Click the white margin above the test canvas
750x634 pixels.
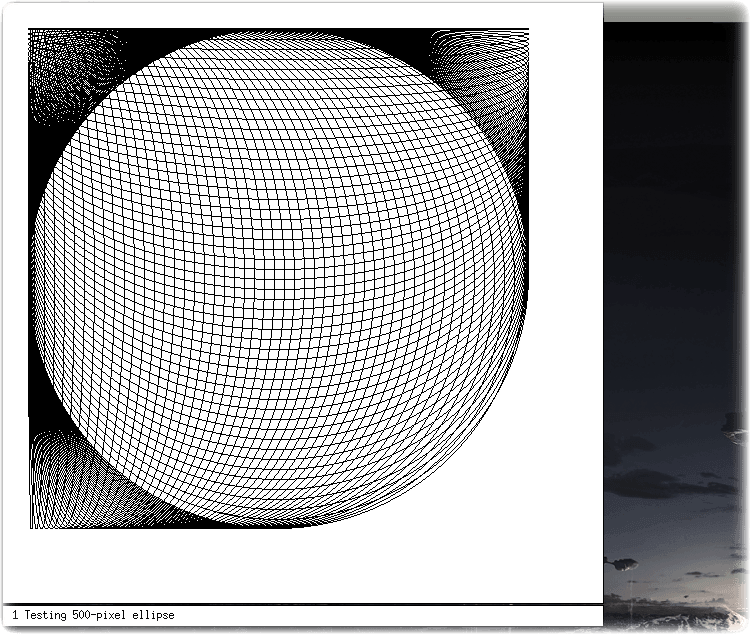point(302,15)
